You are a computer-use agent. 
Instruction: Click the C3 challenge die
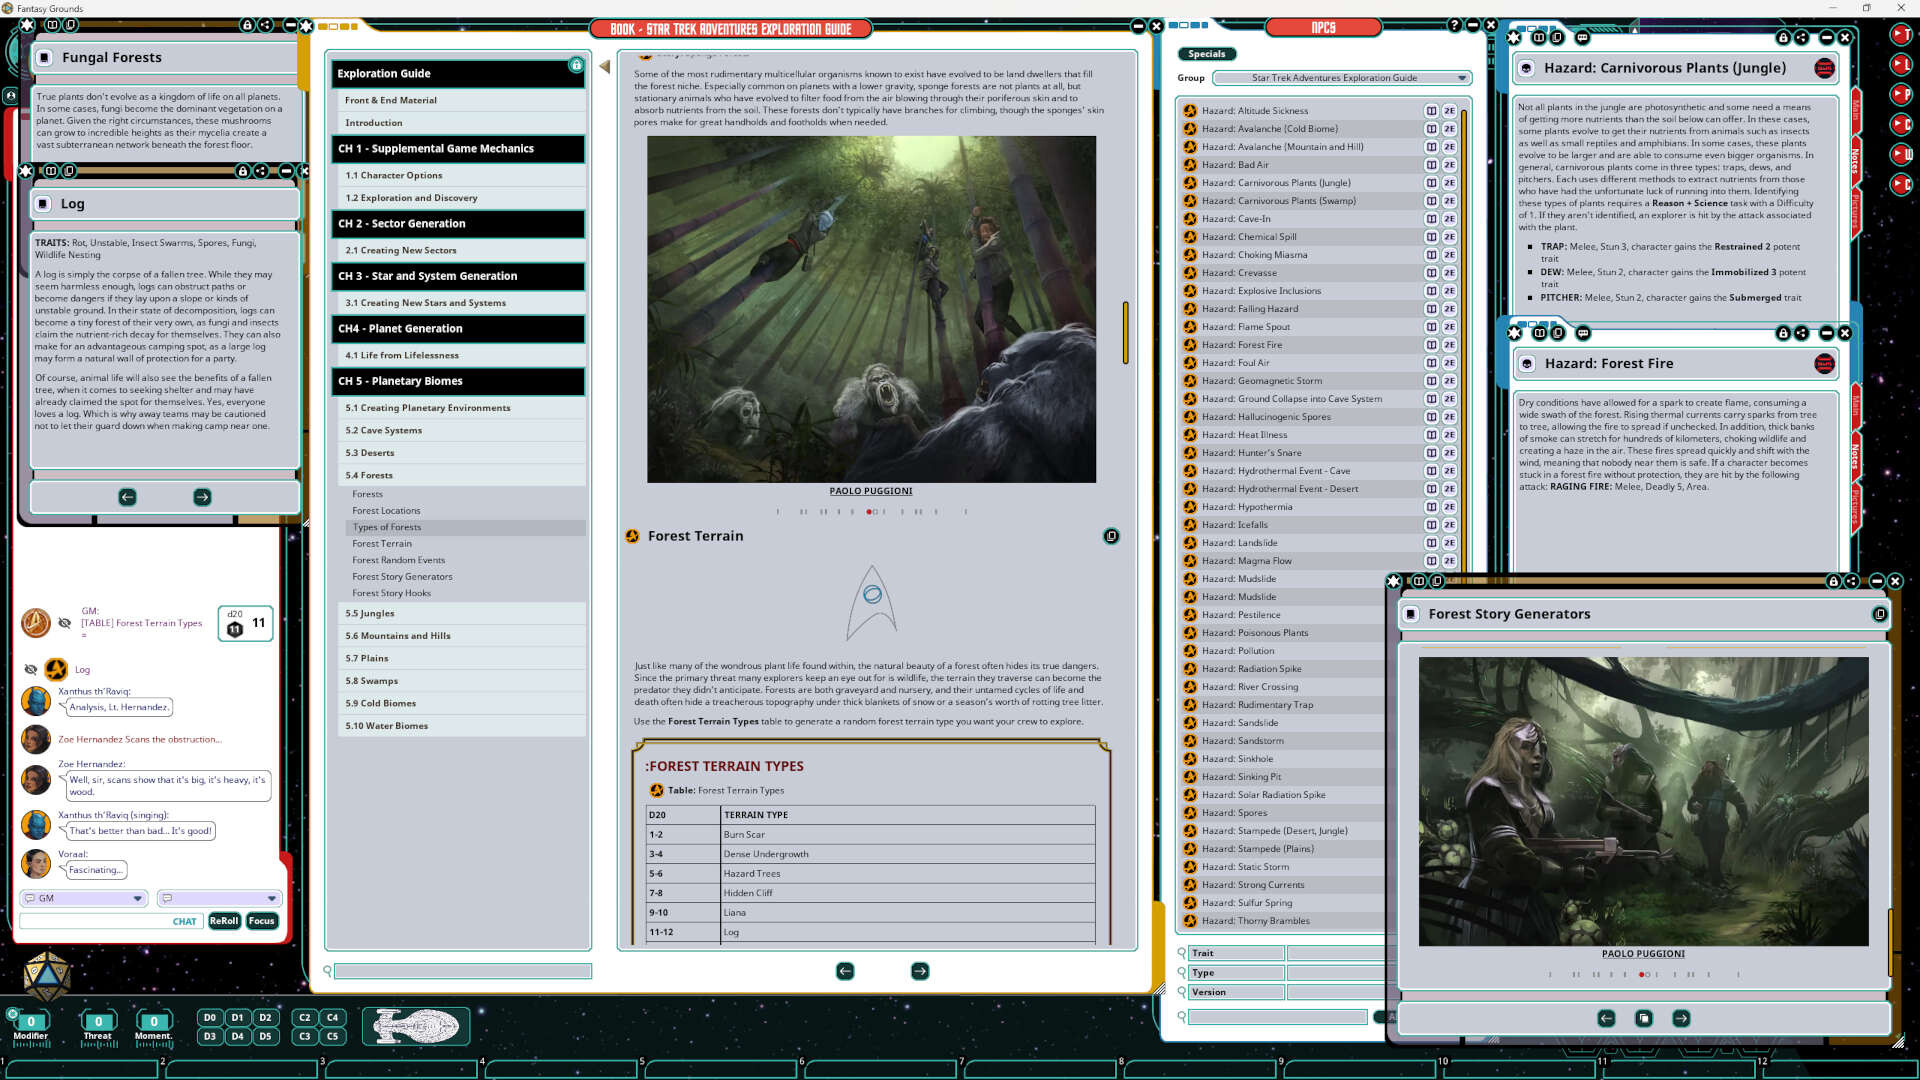click(x=305, y=1036)
